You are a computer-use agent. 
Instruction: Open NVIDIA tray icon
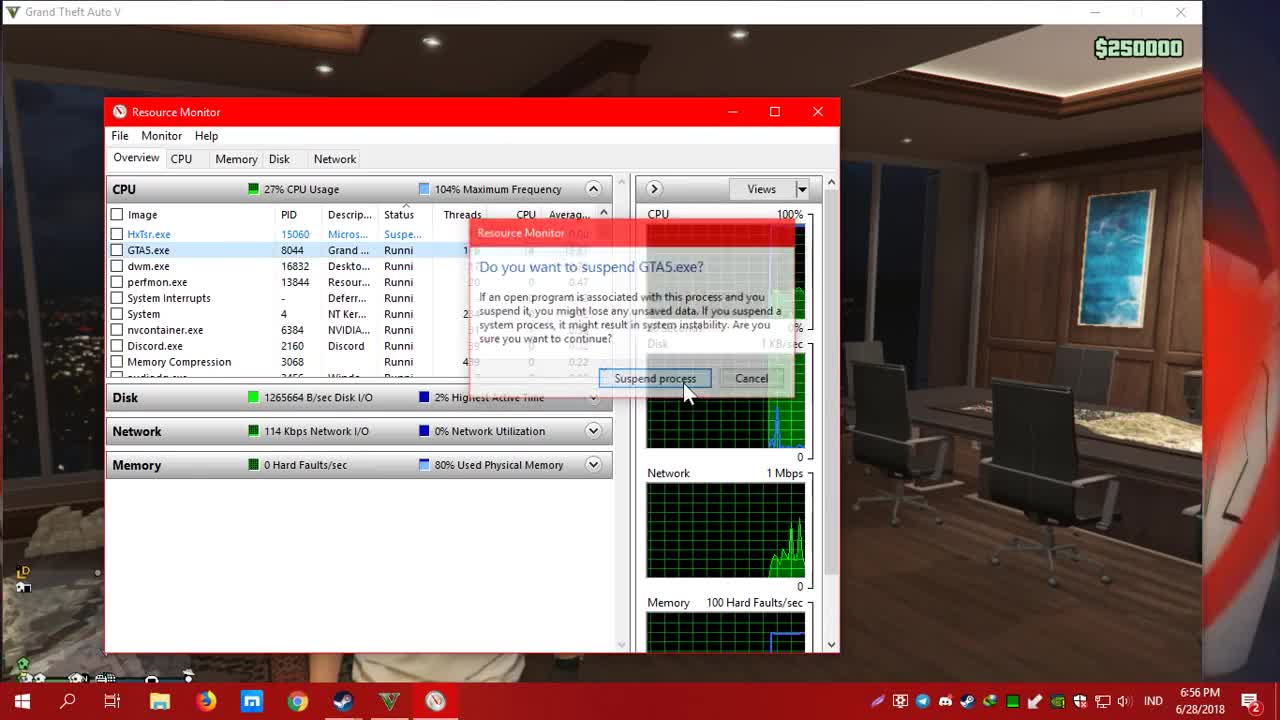1057,701
